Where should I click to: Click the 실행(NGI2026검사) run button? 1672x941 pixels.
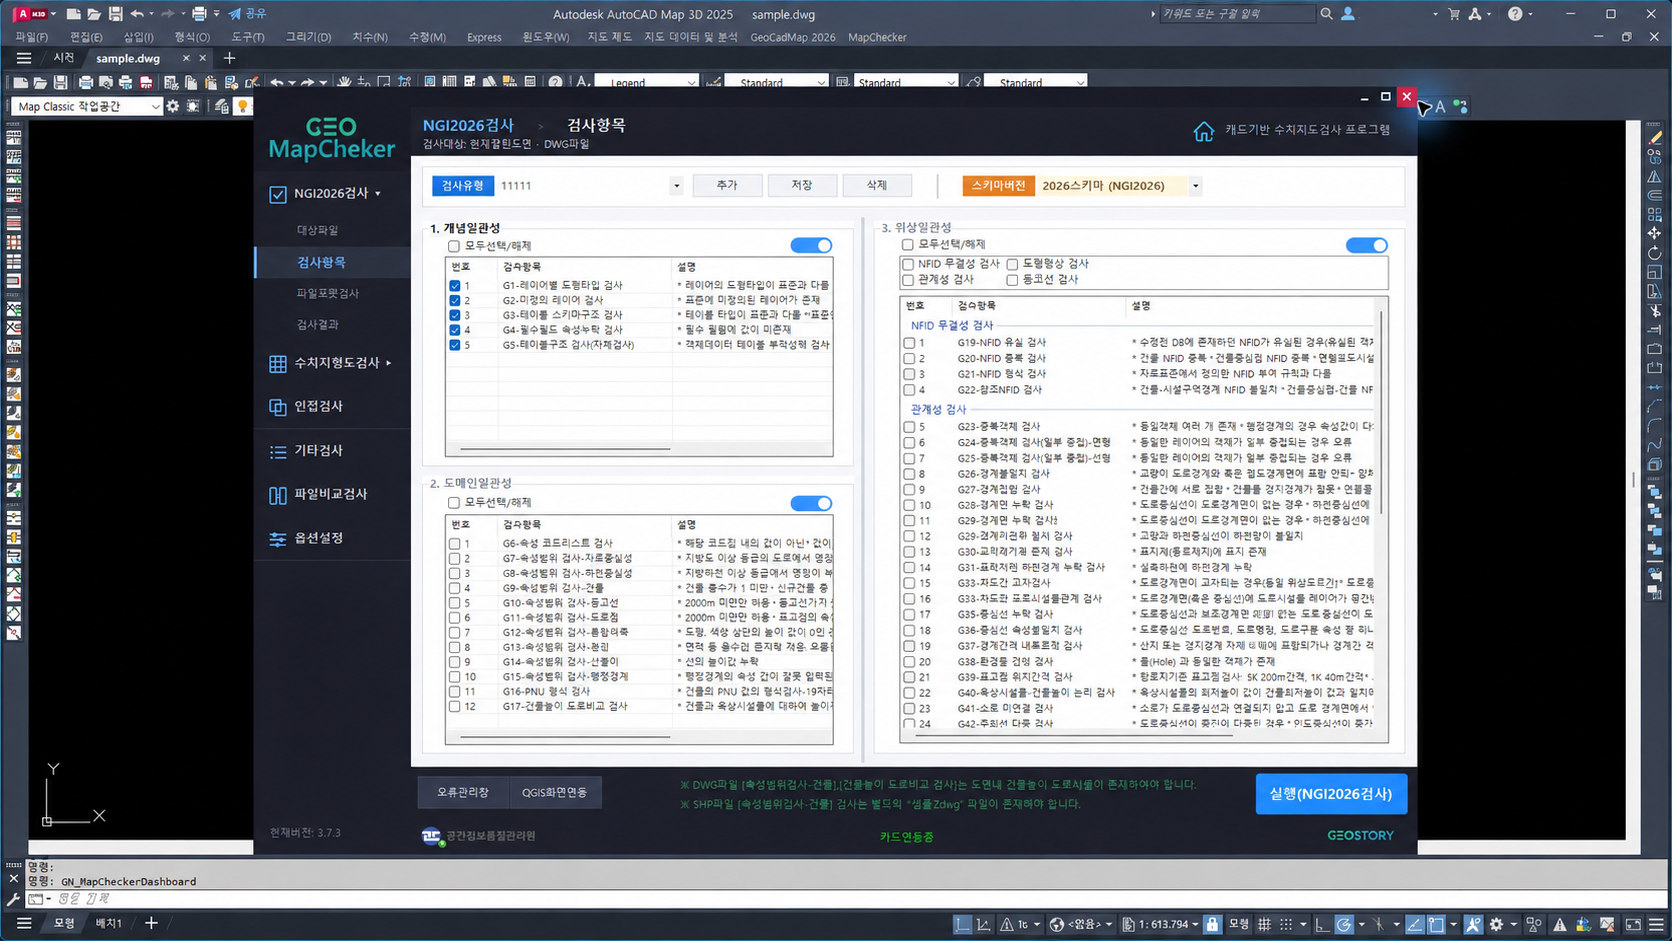(x=1331, y=794)
